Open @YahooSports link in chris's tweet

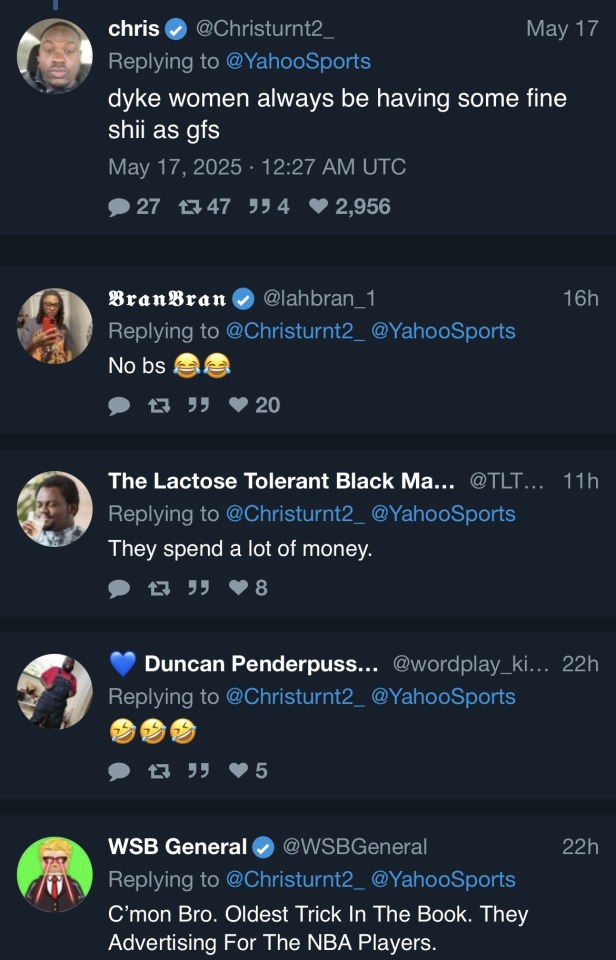click(298, 62)
